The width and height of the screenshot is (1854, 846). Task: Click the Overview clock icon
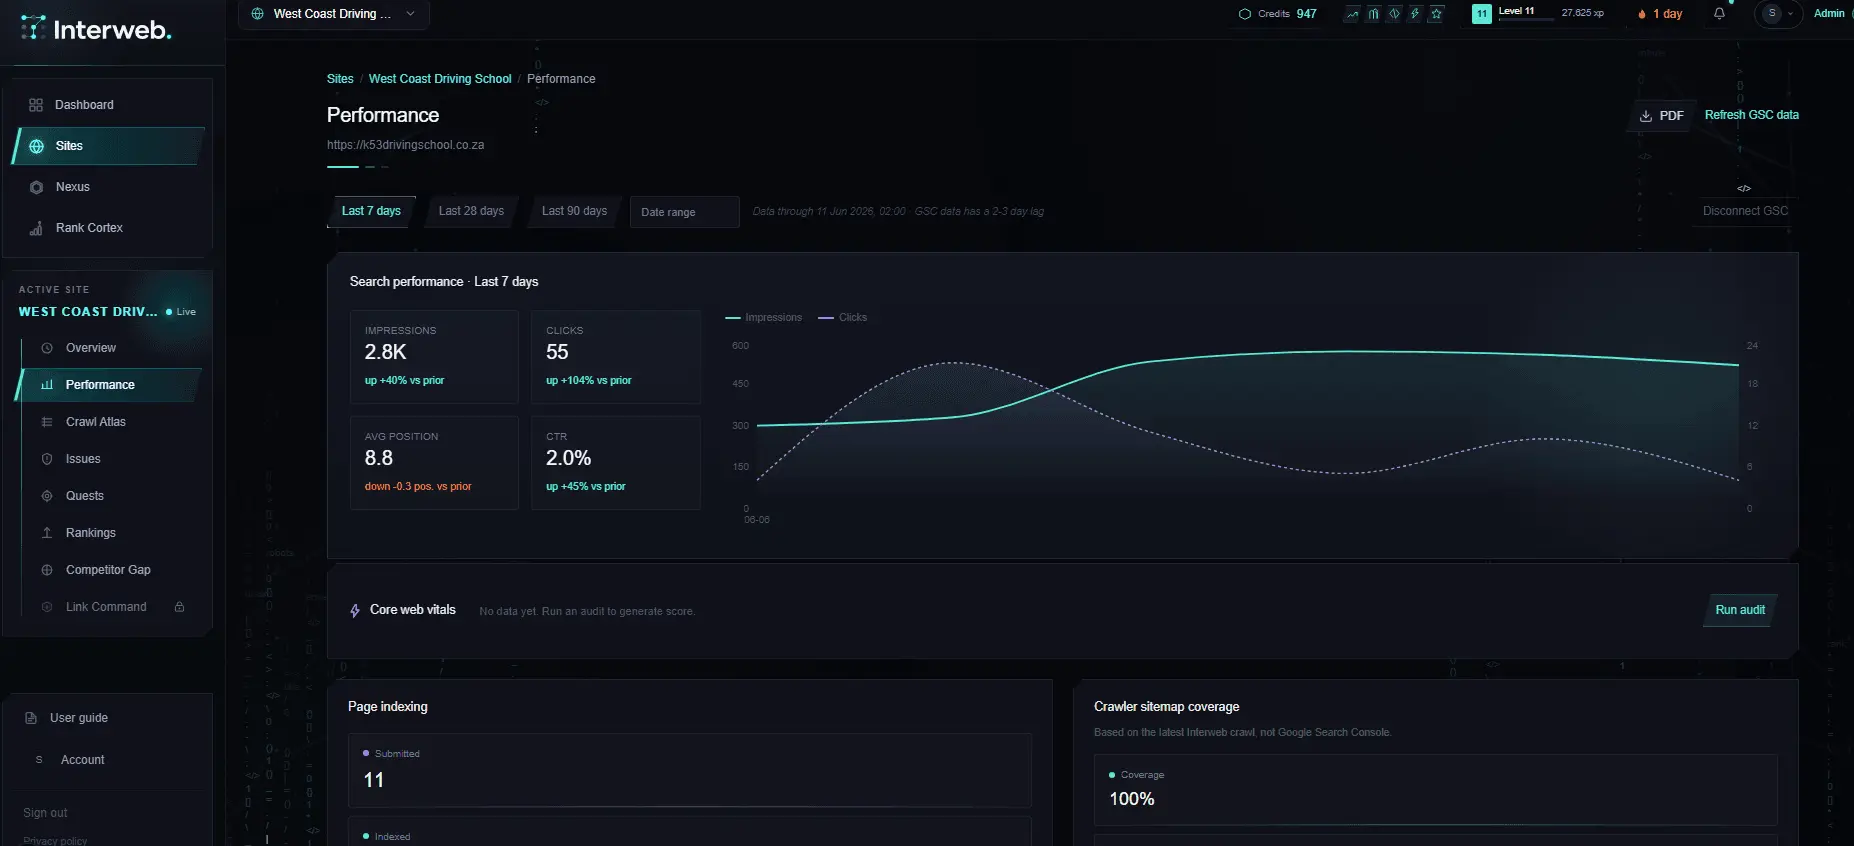[x=47, y=348]
